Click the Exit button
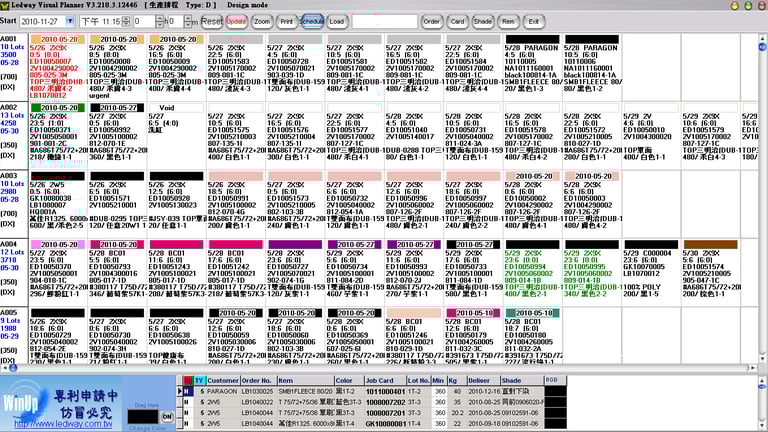 (533, 22)
